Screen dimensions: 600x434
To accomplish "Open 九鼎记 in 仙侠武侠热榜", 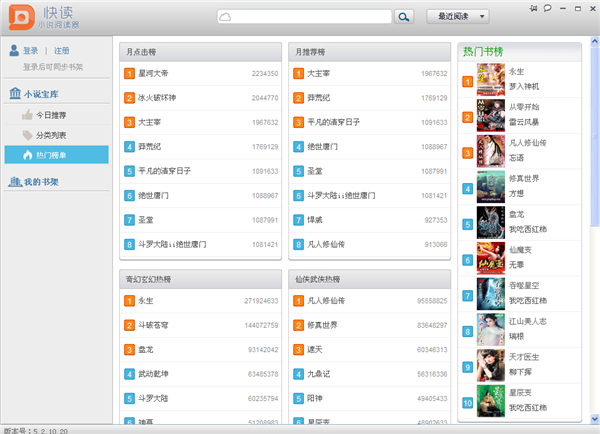I will tap(318, 374).
